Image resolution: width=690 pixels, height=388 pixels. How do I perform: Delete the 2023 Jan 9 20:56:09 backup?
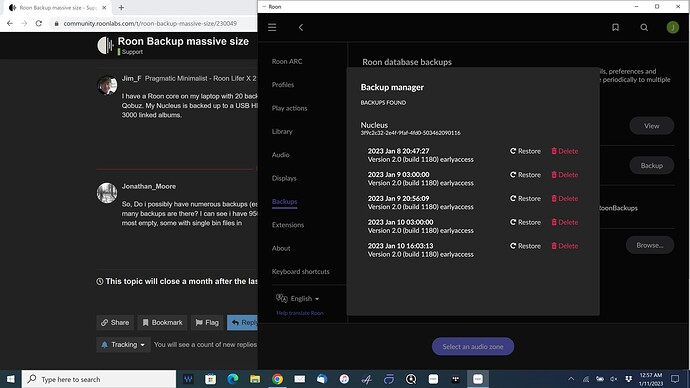(565, 198)
